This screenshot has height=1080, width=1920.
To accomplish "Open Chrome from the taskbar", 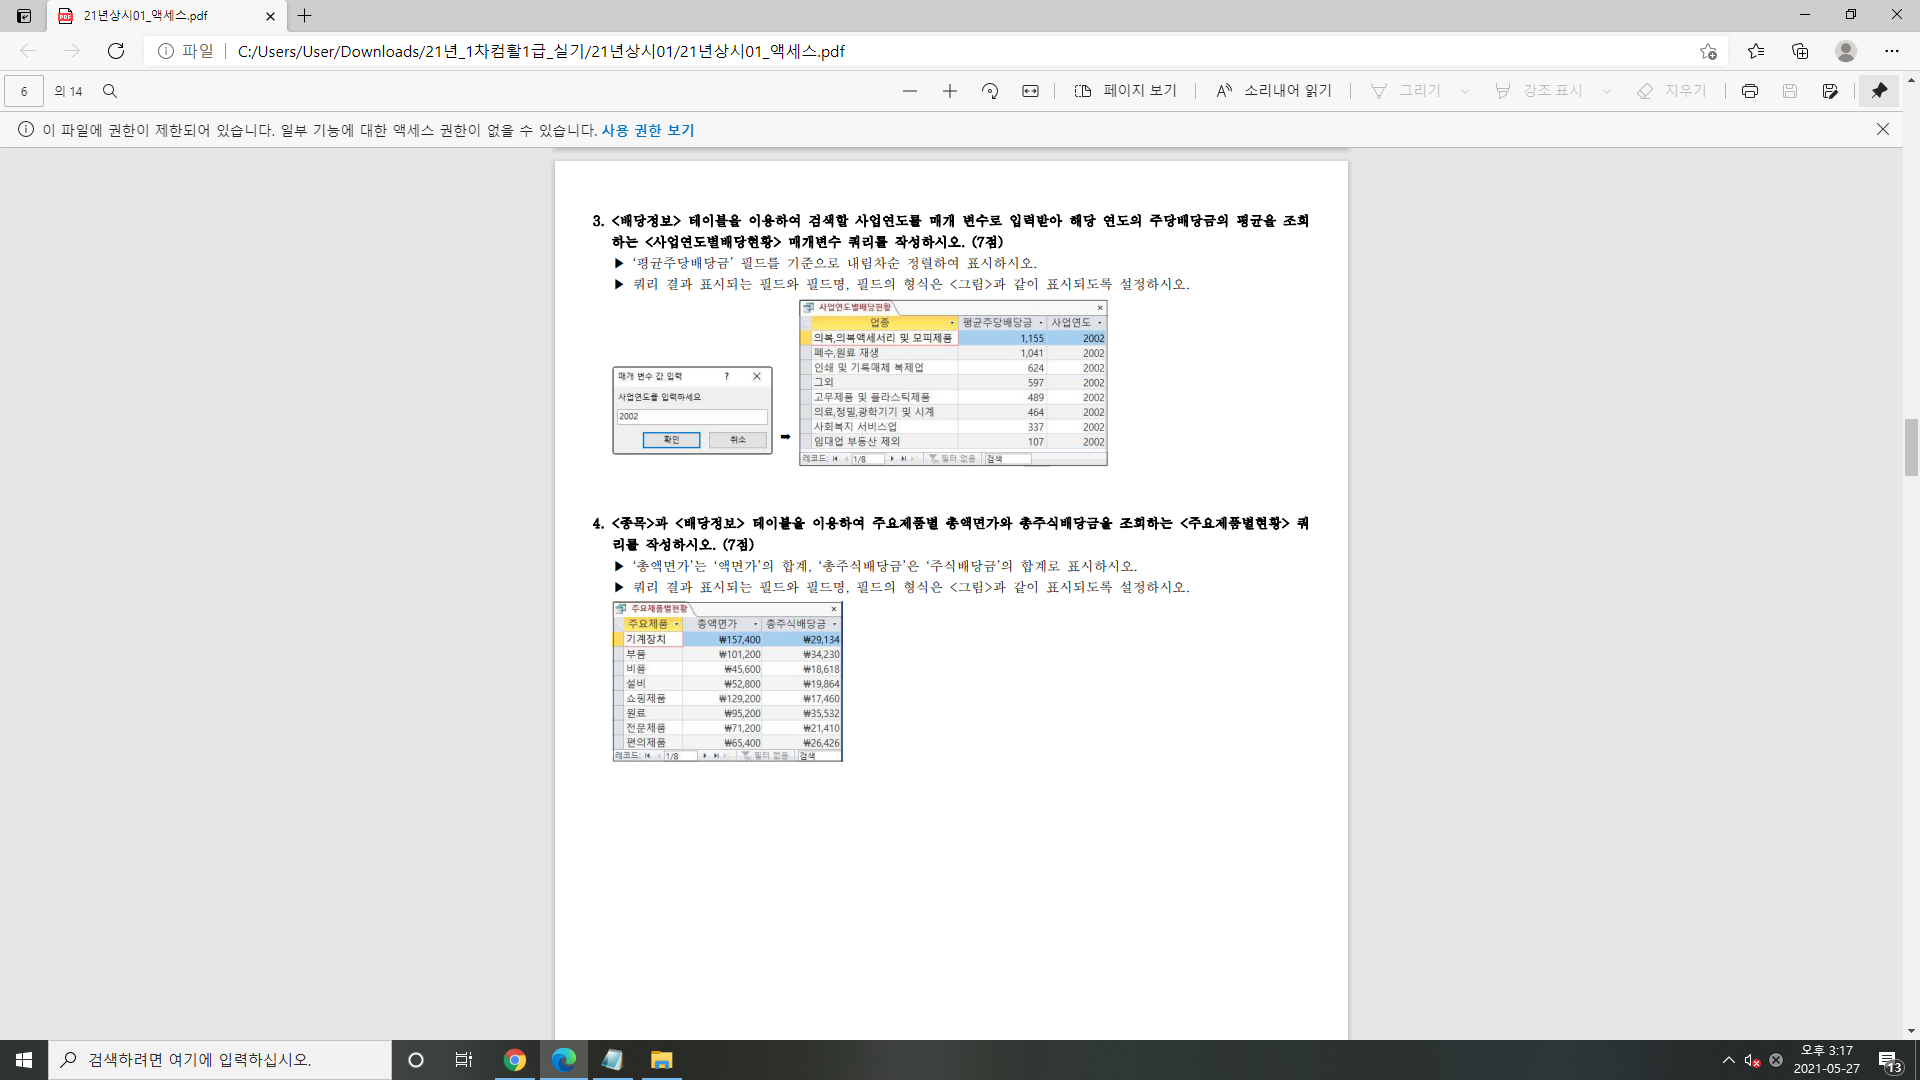I will coord(515,1060).
